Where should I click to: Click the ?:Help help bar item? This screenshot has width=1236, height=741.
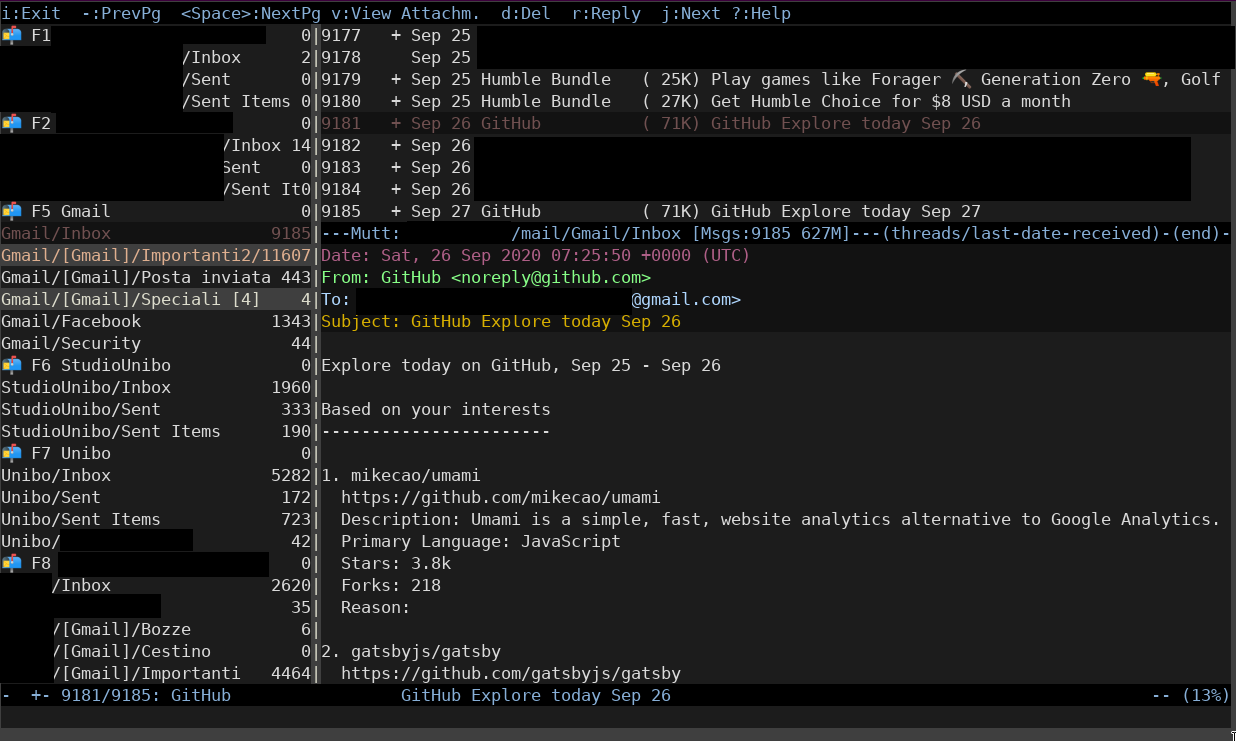[x=761, y=14]
